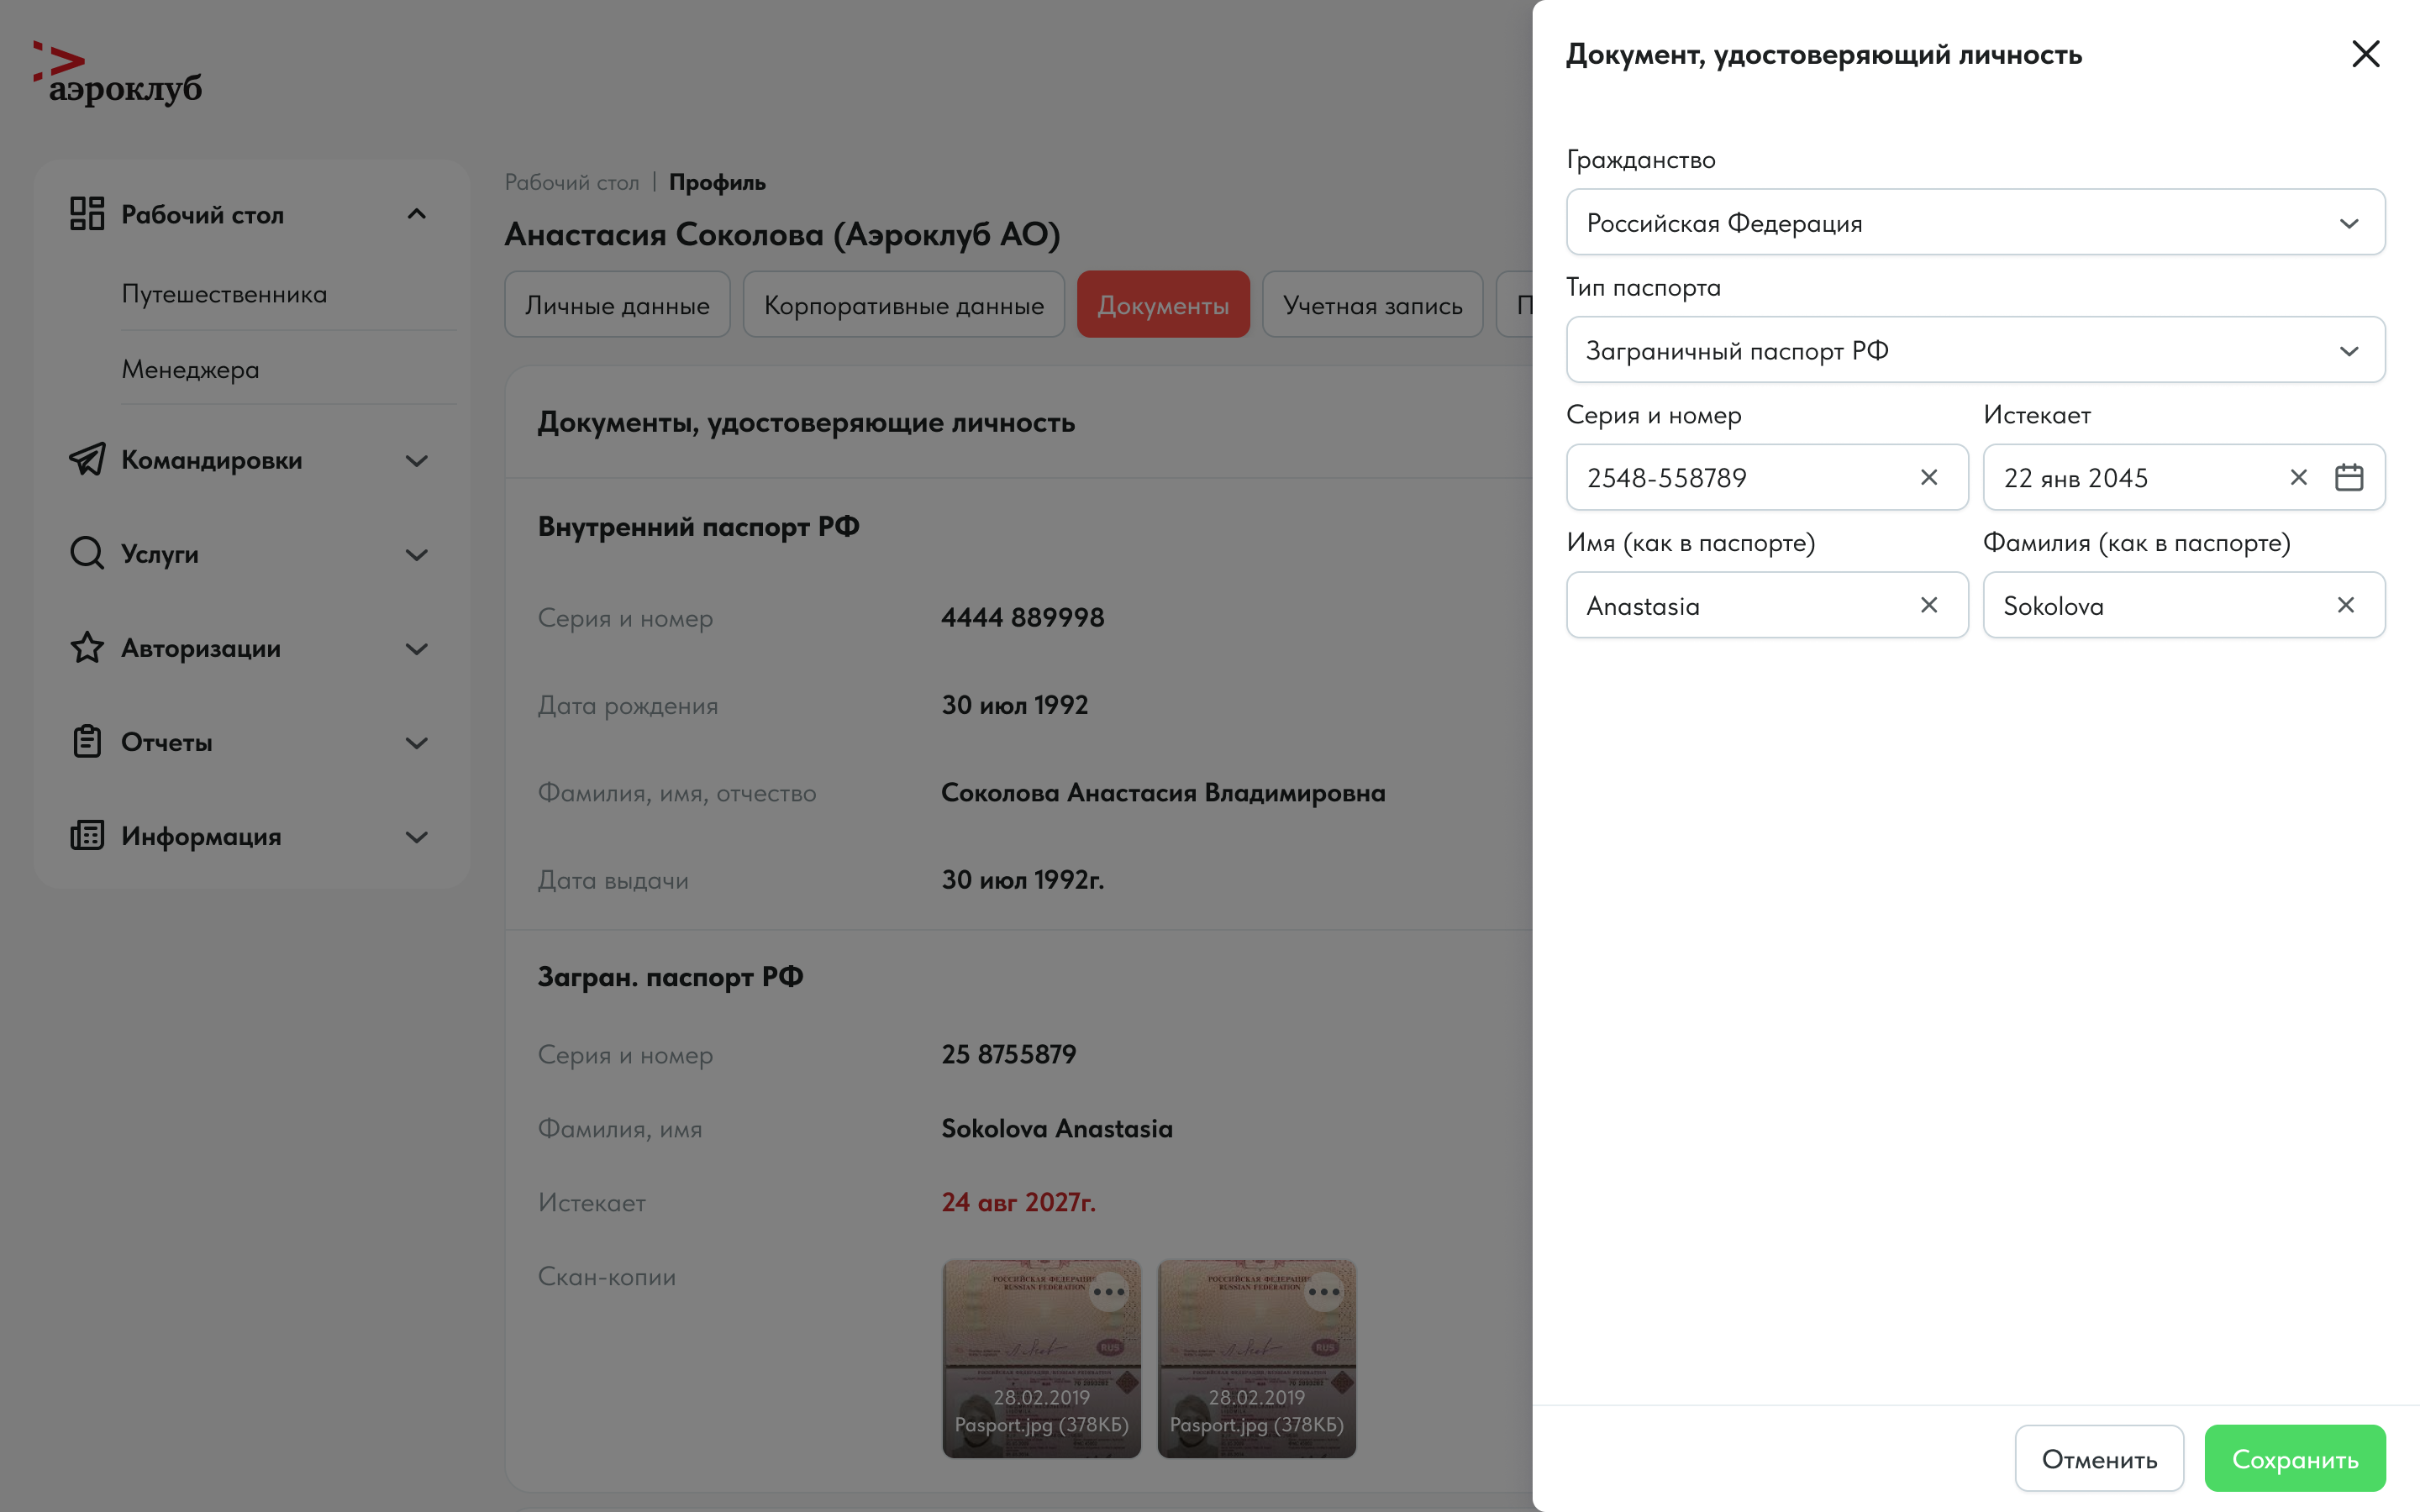Clear the first name Anastasia field
The height and width of the screenshot is (1512, 2420).
[x=1928, y=605]
